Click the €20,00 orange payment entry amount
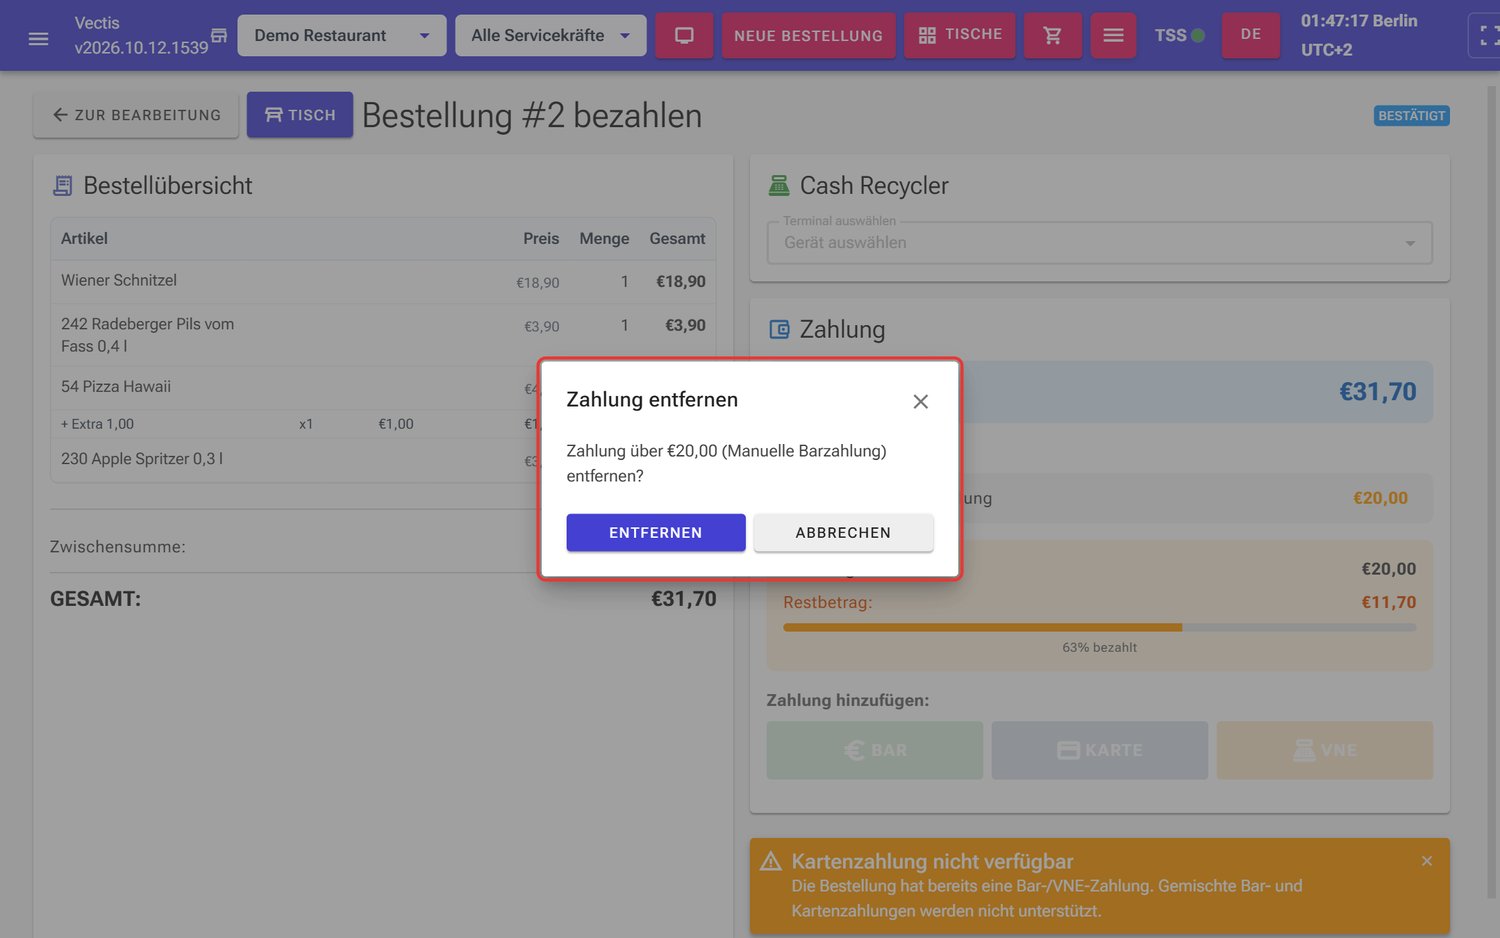This screenshot has height=938, width=1500. [1380, 498]
